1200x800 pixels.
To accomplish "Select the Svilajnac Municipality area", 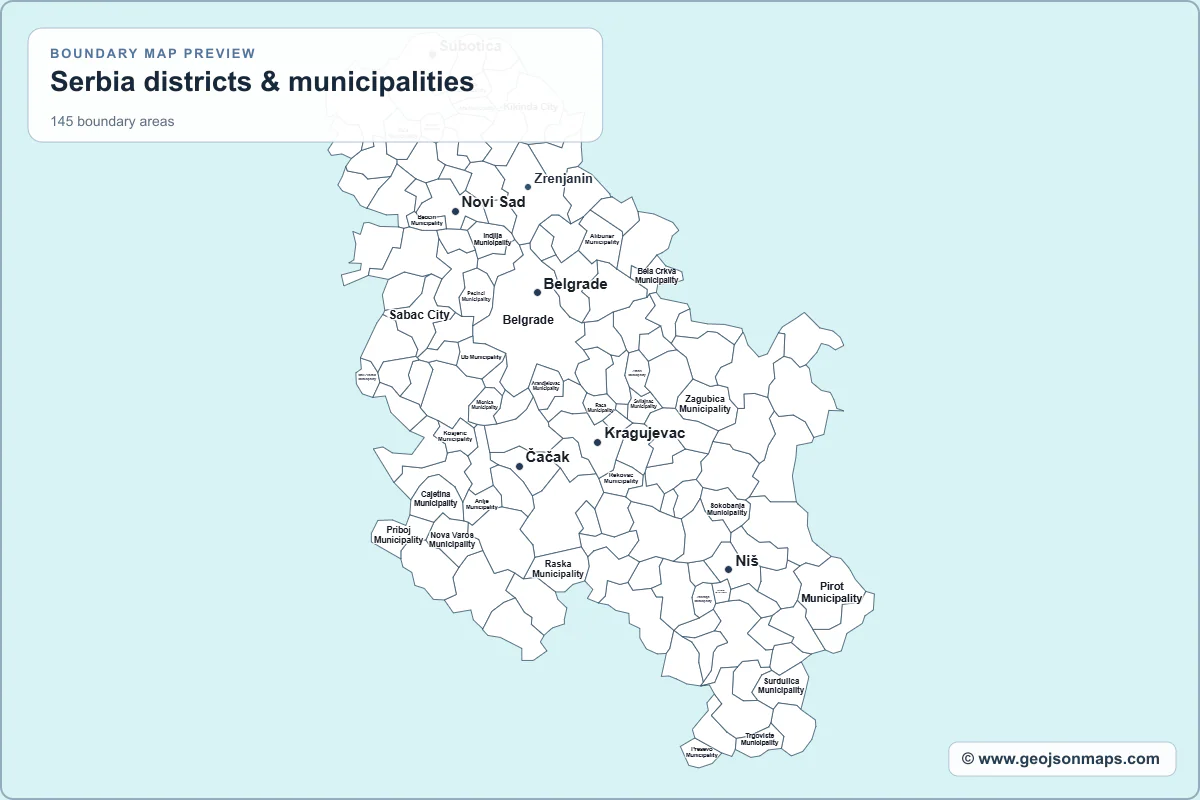I will (643, 403).
